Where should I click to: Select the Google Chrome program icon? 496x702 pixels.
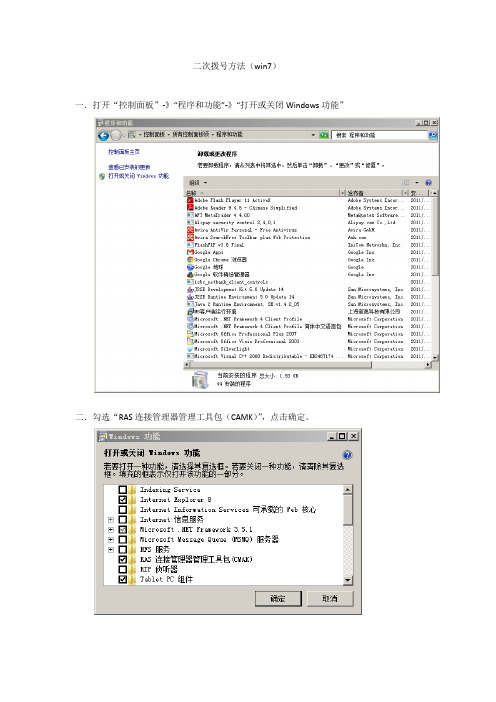[190, 260]
